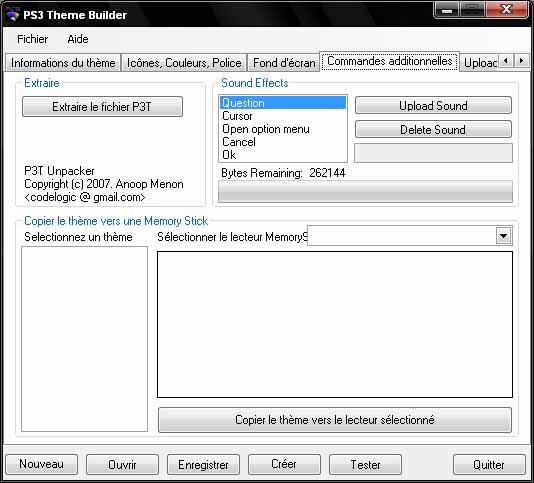Screen dimensions: 534x483
Task: Click the Bytes Remaining value 262144
Action: (x=327, y=173)
